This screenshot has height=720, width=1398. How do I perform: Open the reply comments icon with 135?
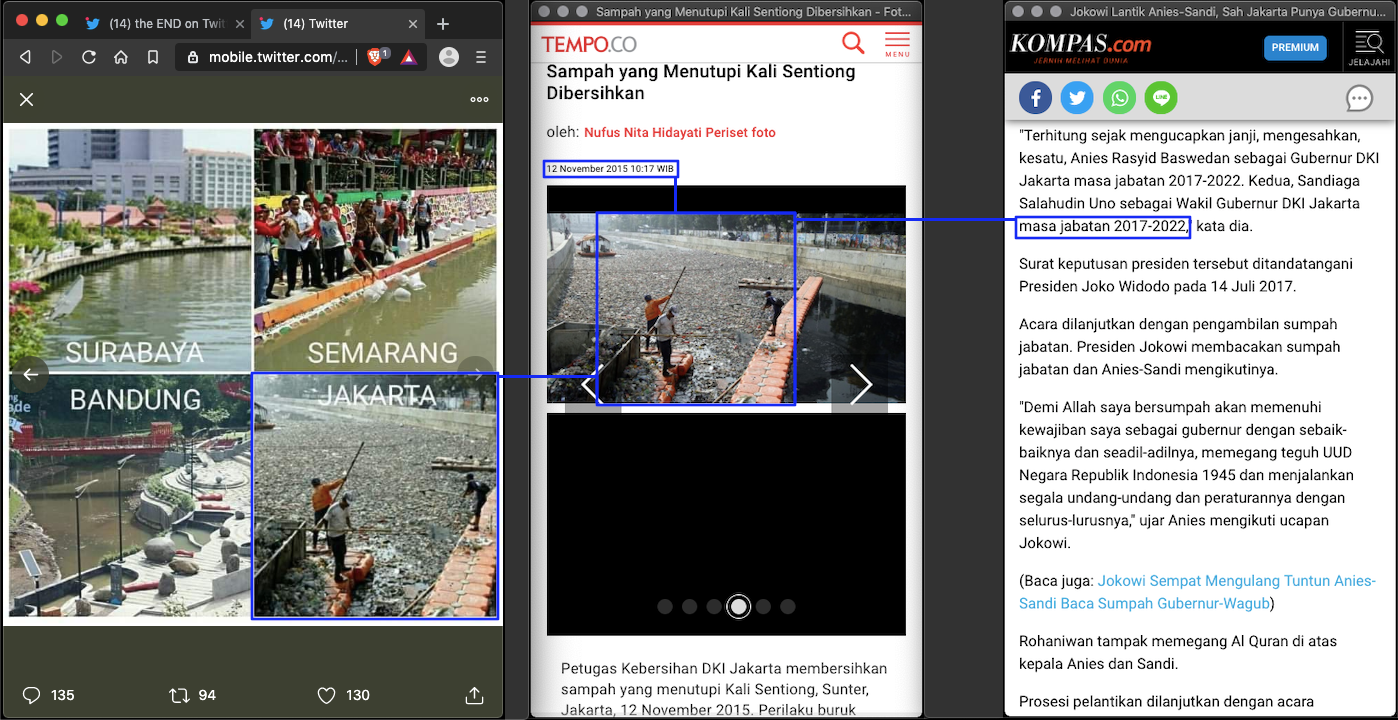click(32, 695)
